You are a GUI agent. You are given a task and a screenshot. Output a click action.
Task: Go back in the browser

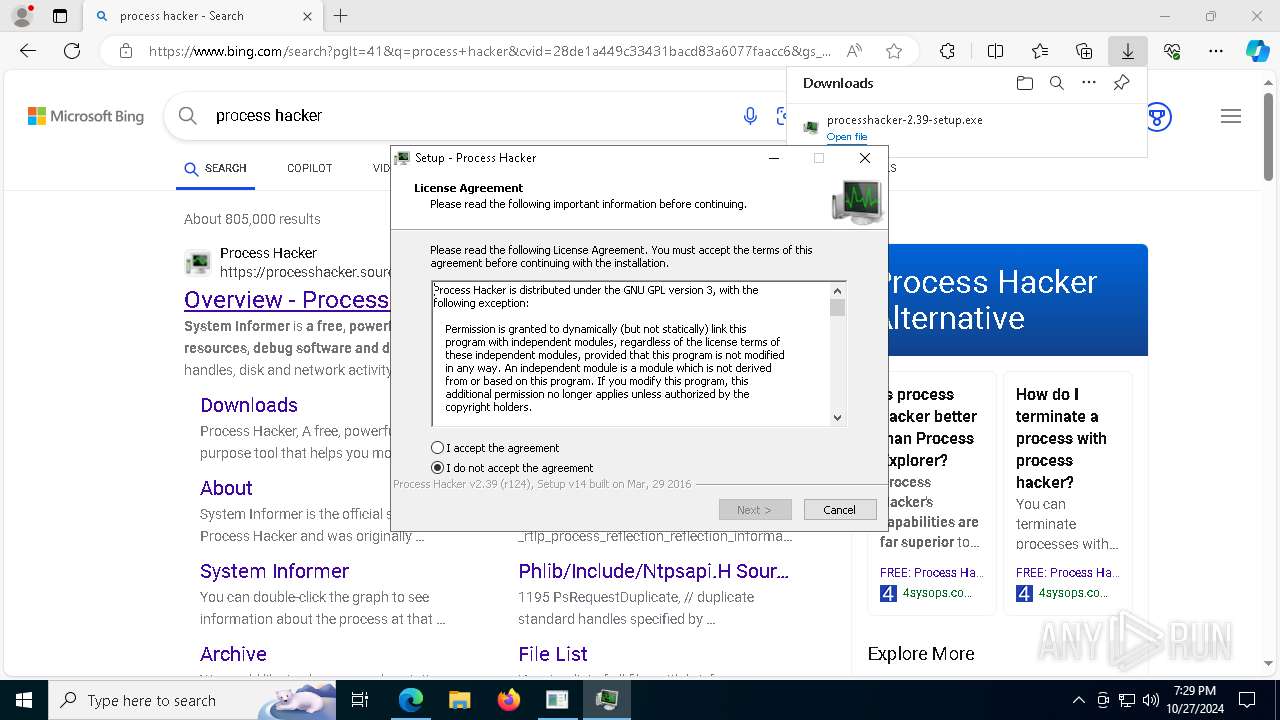[28, 51]
